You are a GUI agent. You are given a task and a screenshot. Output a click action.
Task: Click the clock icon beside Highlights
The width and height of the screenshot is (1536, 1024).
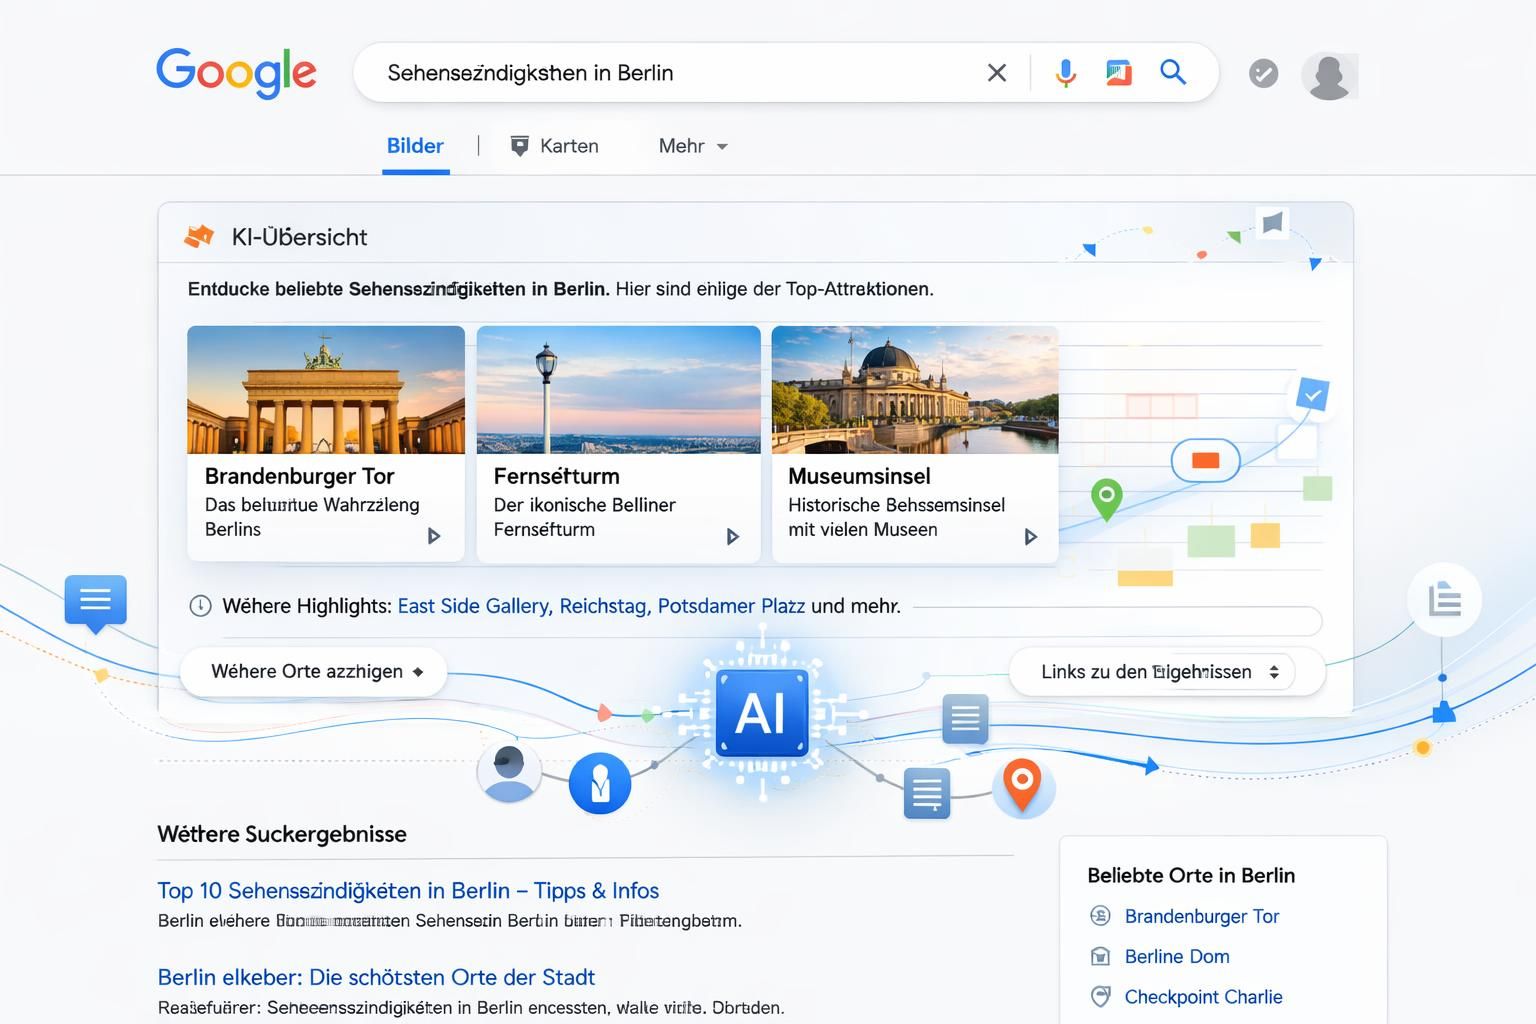pos(200,606)
